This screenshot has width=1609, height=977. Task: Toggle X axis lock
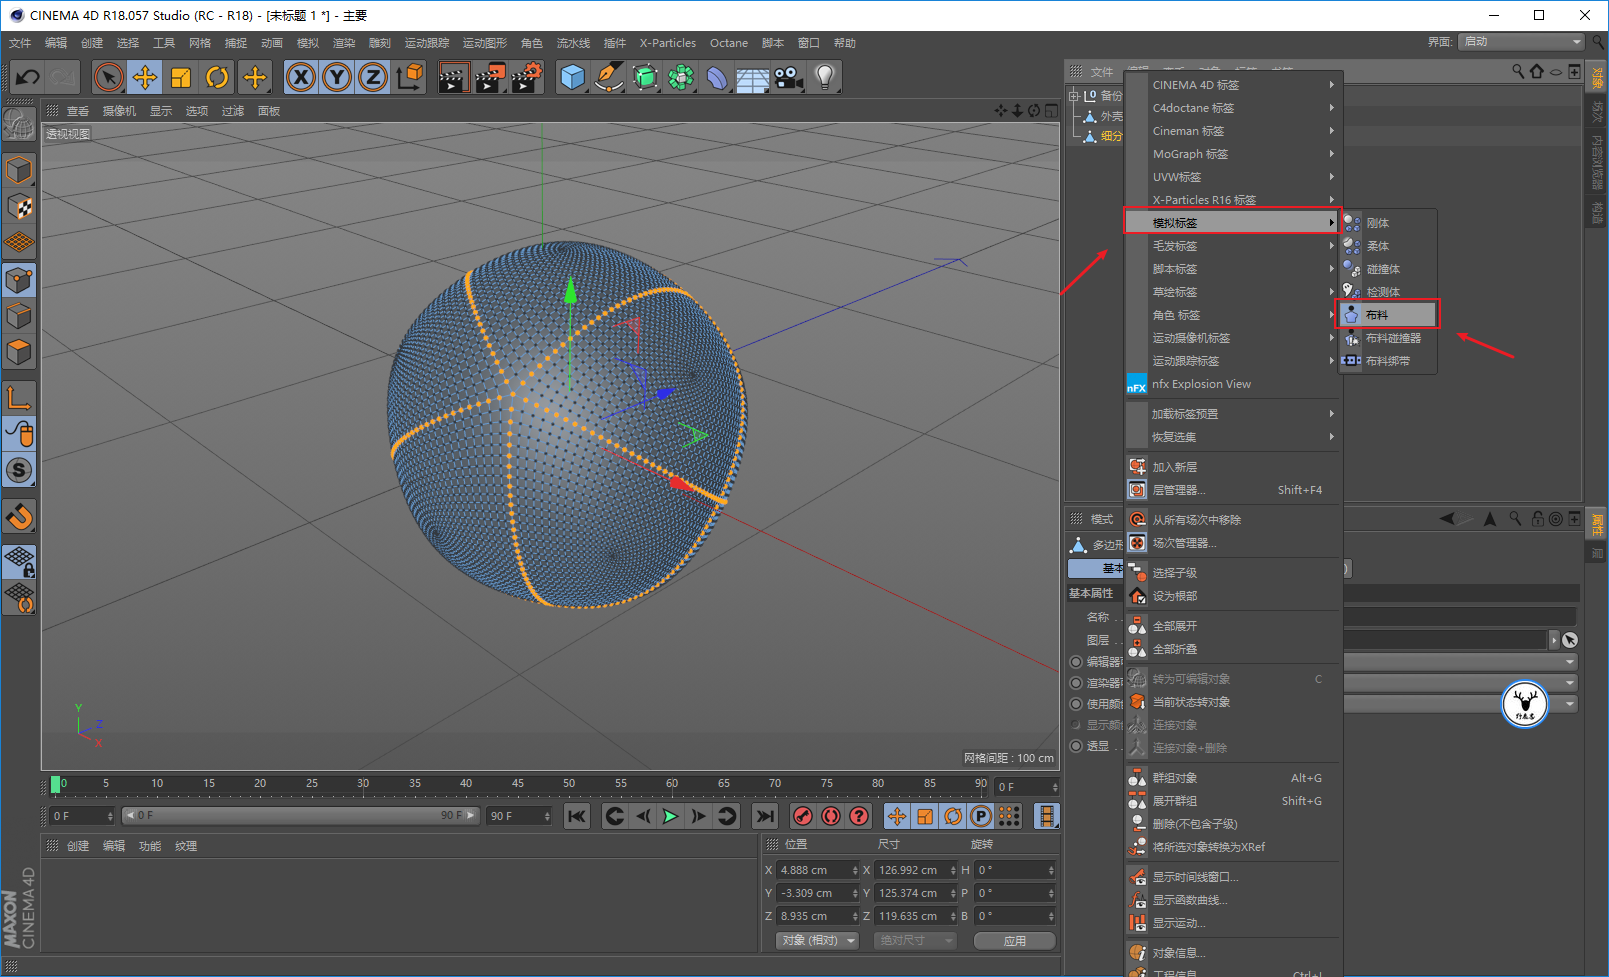(x=301, y=77)
